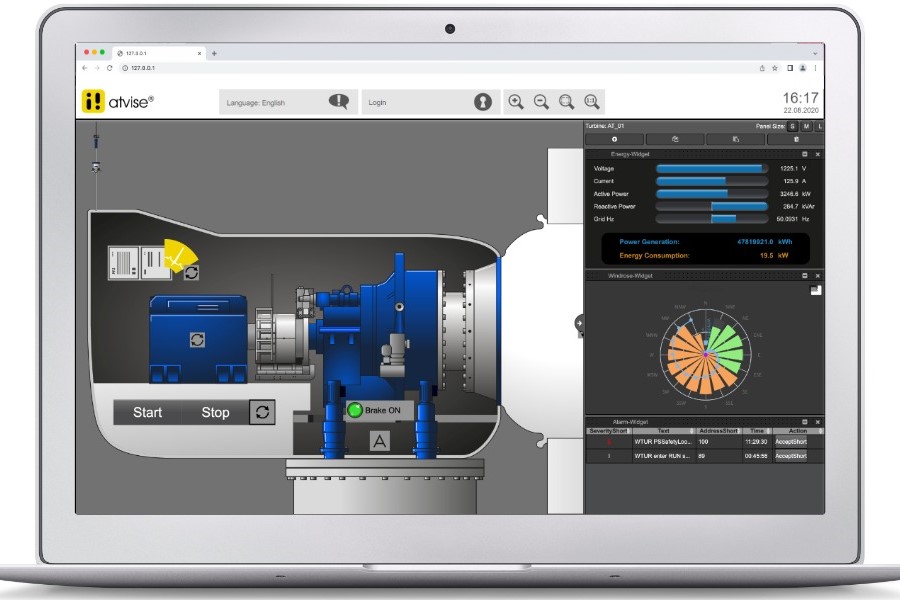Screen dimensions: 900x600
Task: Sort alarms by the Text column header
Action: pos(662,431)
